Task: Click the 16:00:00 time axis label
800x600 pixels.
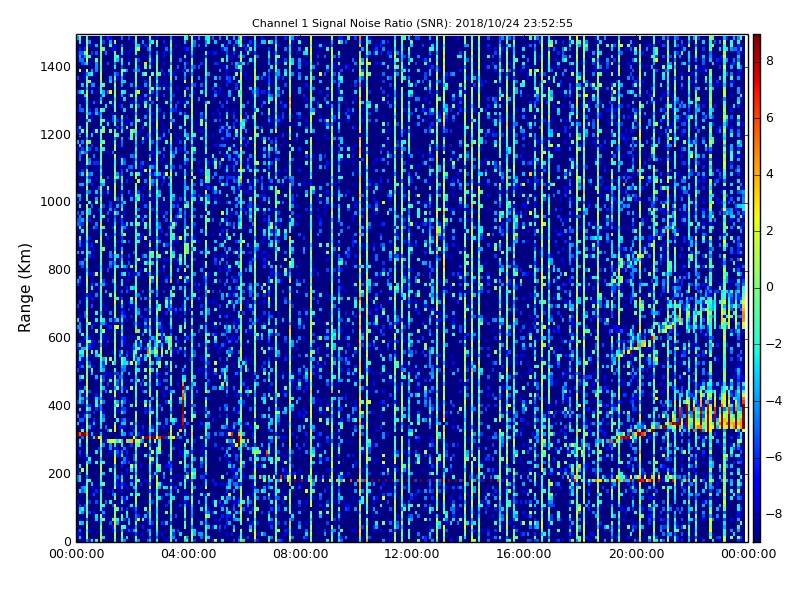Action: [x=524, y=554]
